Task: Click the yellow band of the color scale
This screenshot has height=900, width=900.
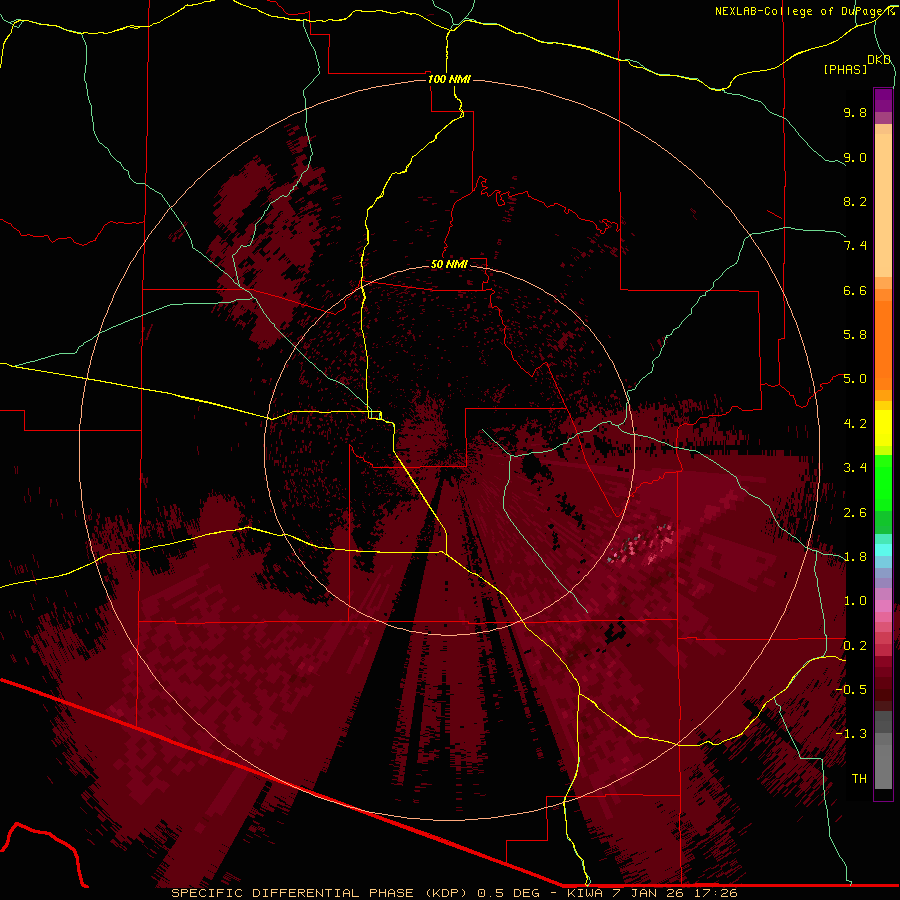Action: pos(883,428)
